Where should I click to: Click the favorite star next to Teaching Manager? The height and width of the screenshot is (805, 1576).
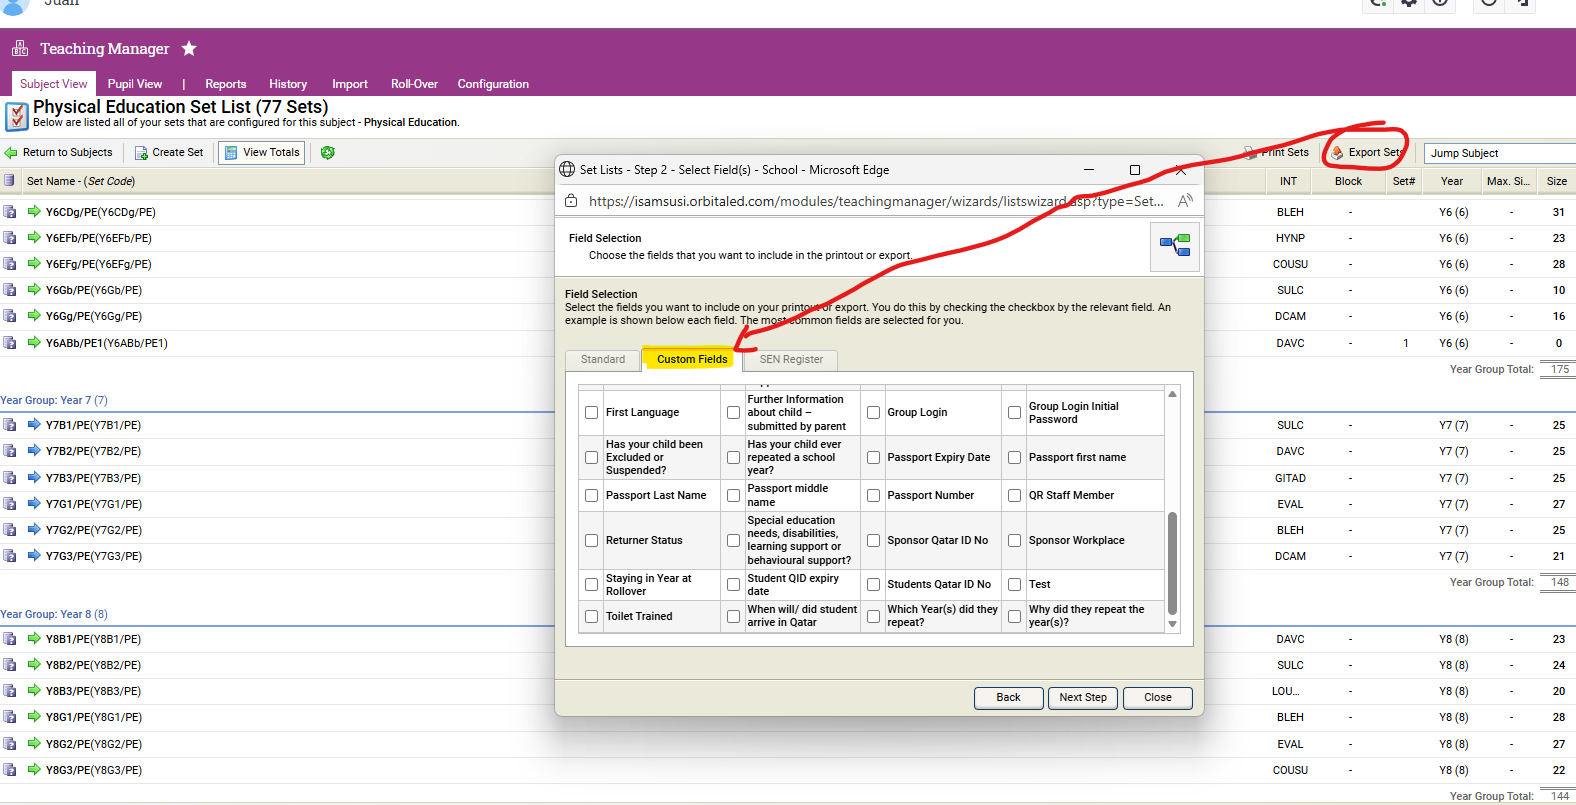coord(189,49)
